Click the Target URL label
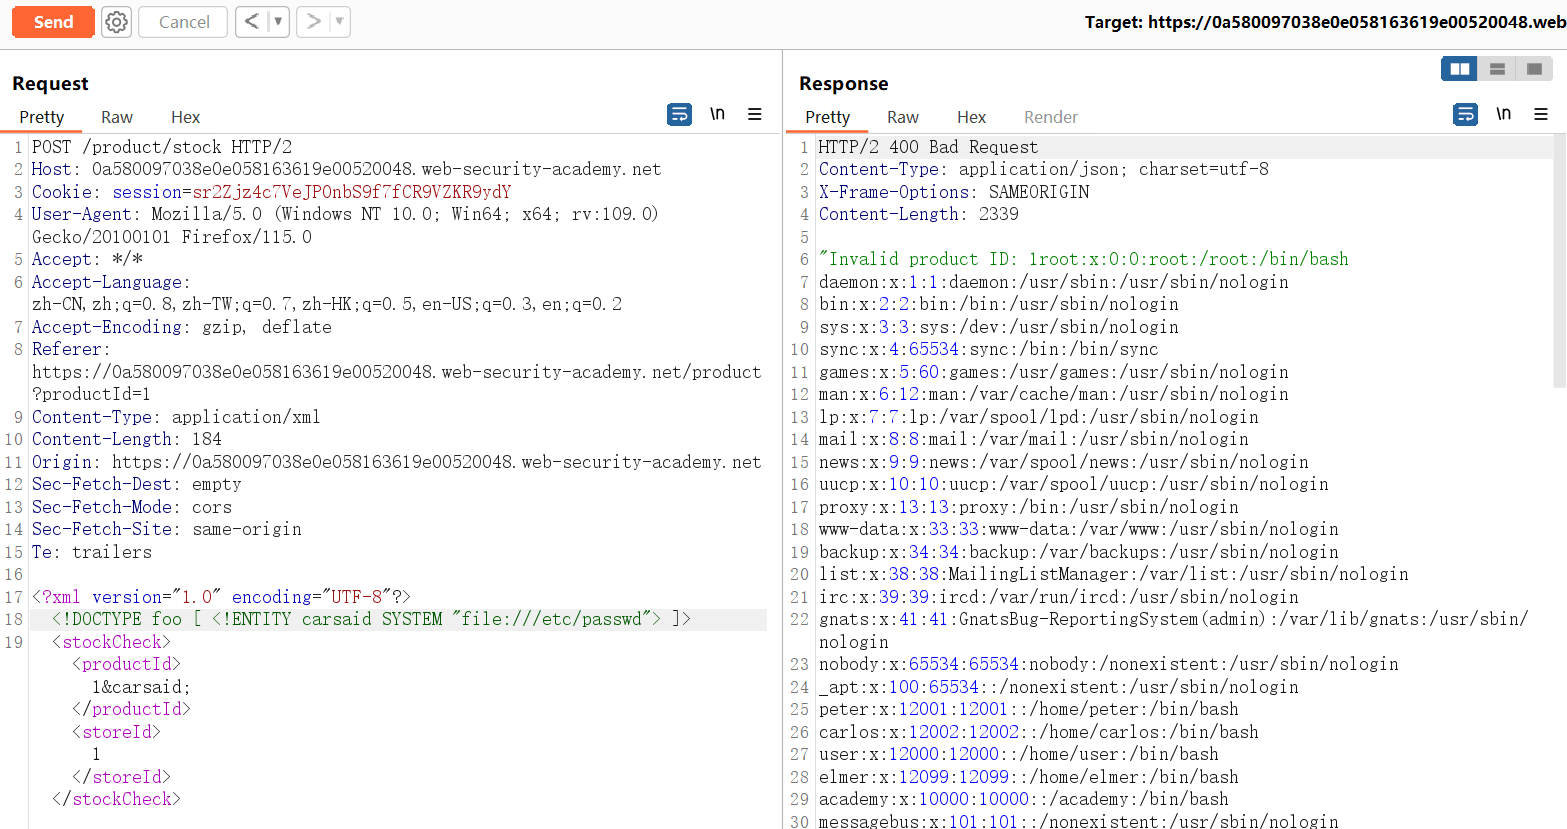The width and height of the screenshot is (1567, 829). 1326,22
